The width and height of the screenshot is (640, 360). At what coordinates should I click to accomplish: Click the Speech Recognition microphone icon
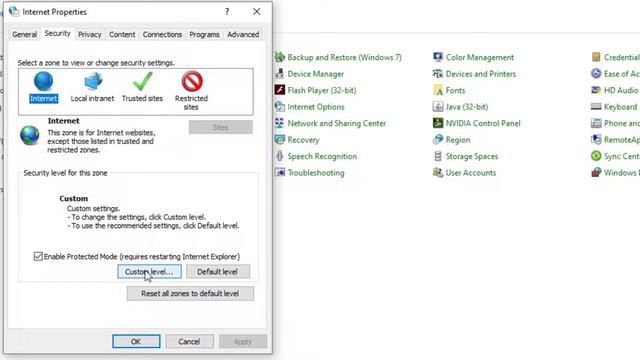click(x=280, y=156)
